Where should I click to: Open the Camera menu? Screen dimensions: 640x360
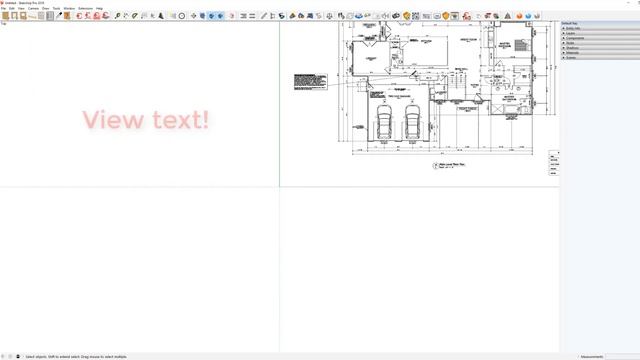tap(33, 8)
